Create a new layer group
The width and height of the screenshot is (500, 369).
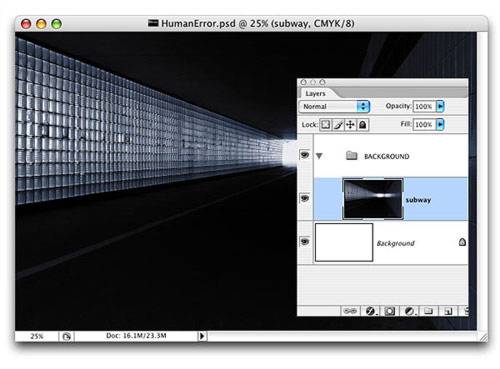pos(428,311)
